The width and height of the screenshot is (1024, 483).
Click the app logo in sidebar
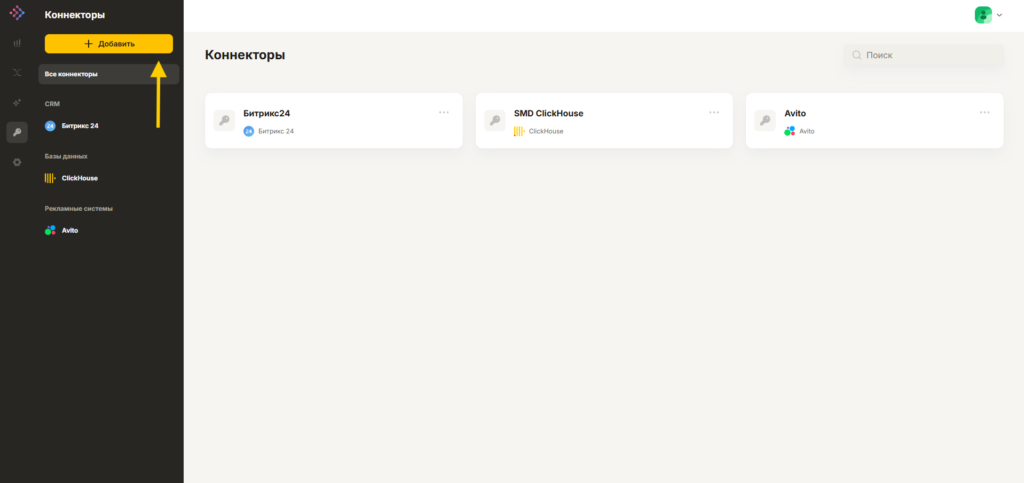tap(17, 12)
